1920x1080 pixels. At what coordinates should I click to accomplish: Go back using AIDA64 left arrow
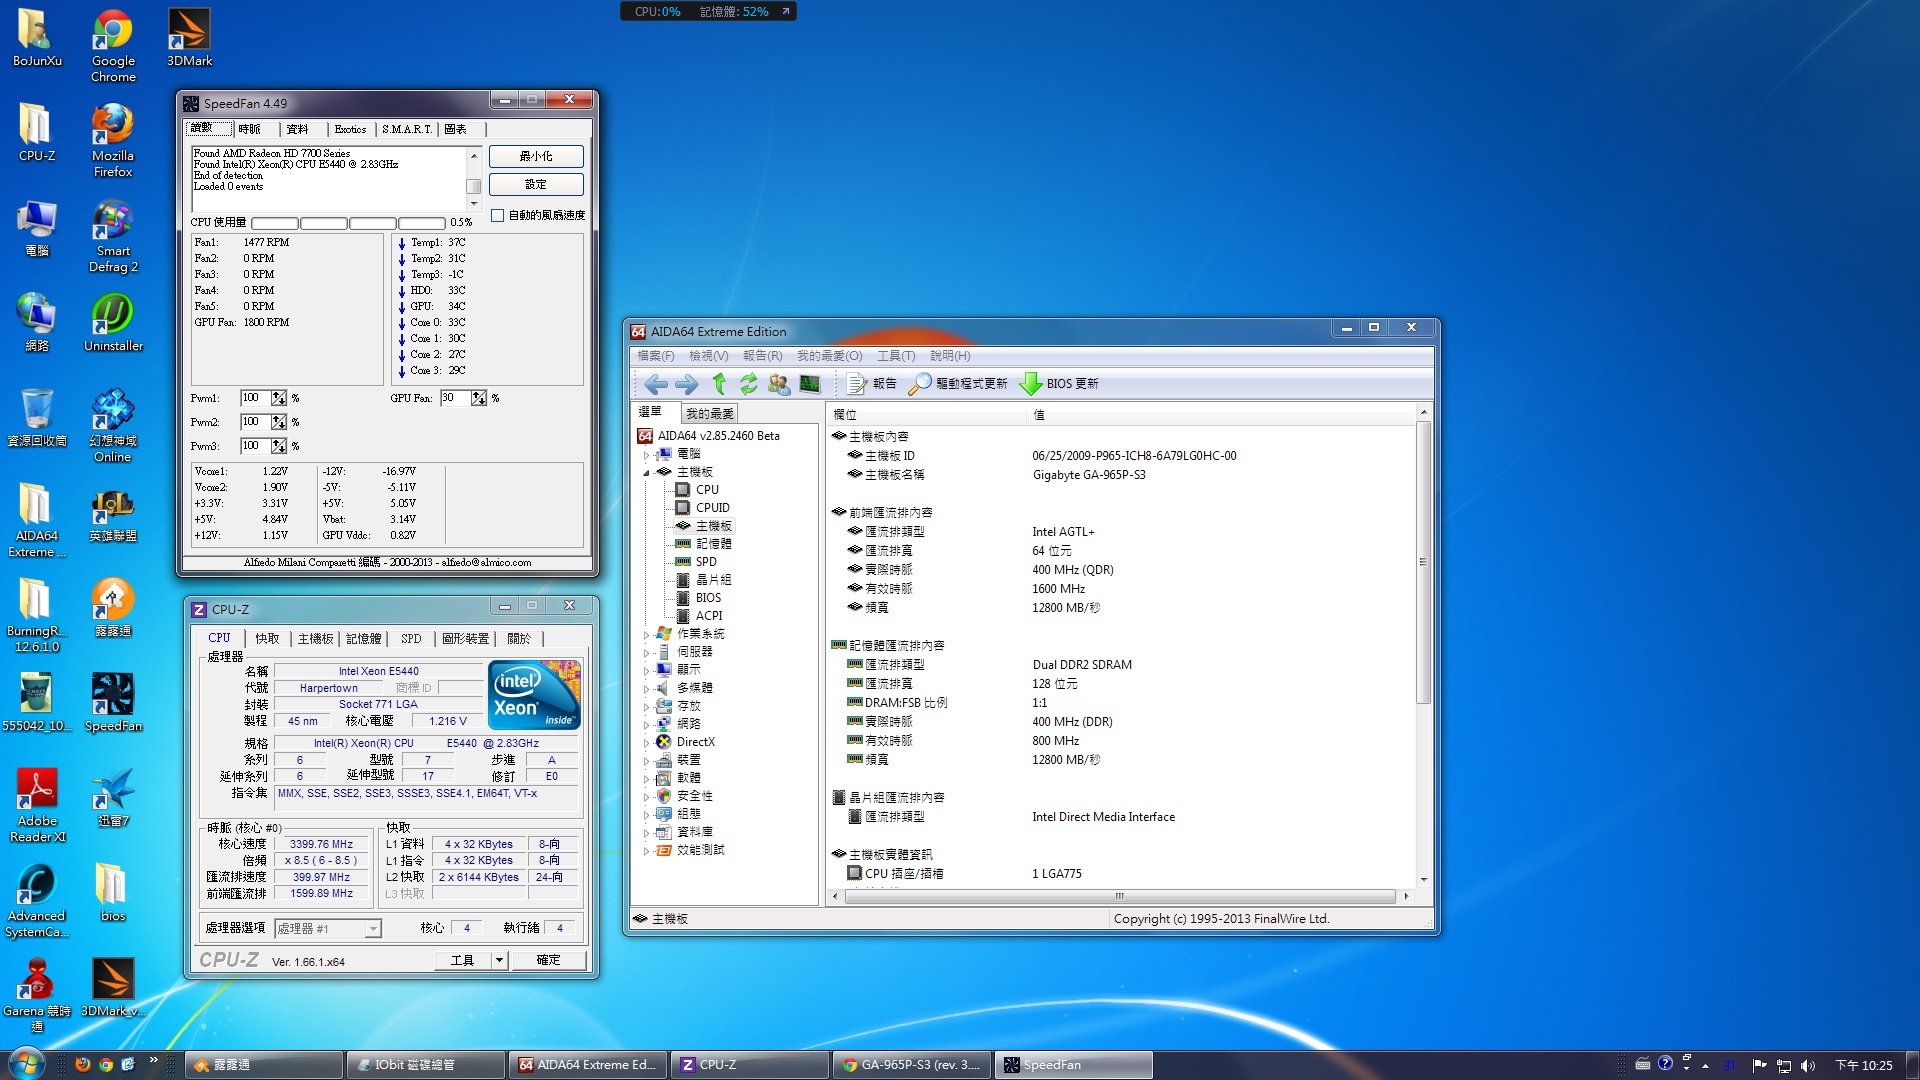coord(655,384)
